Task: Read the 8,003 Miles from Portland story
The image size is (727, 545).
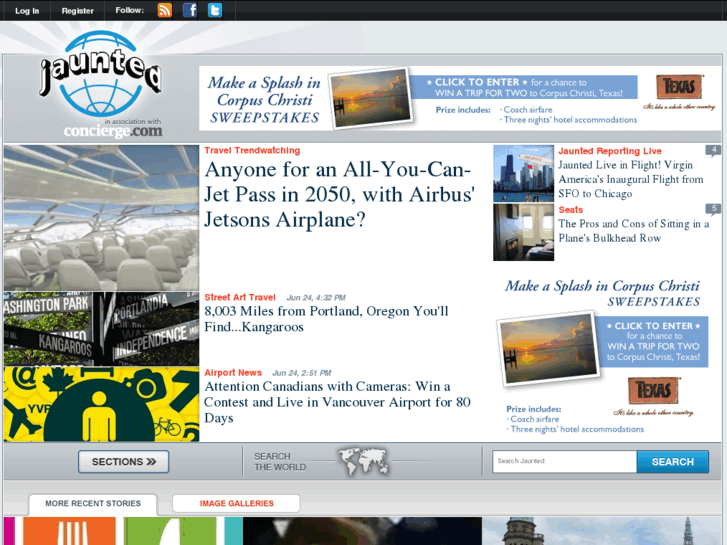Action: pos(326,319)
